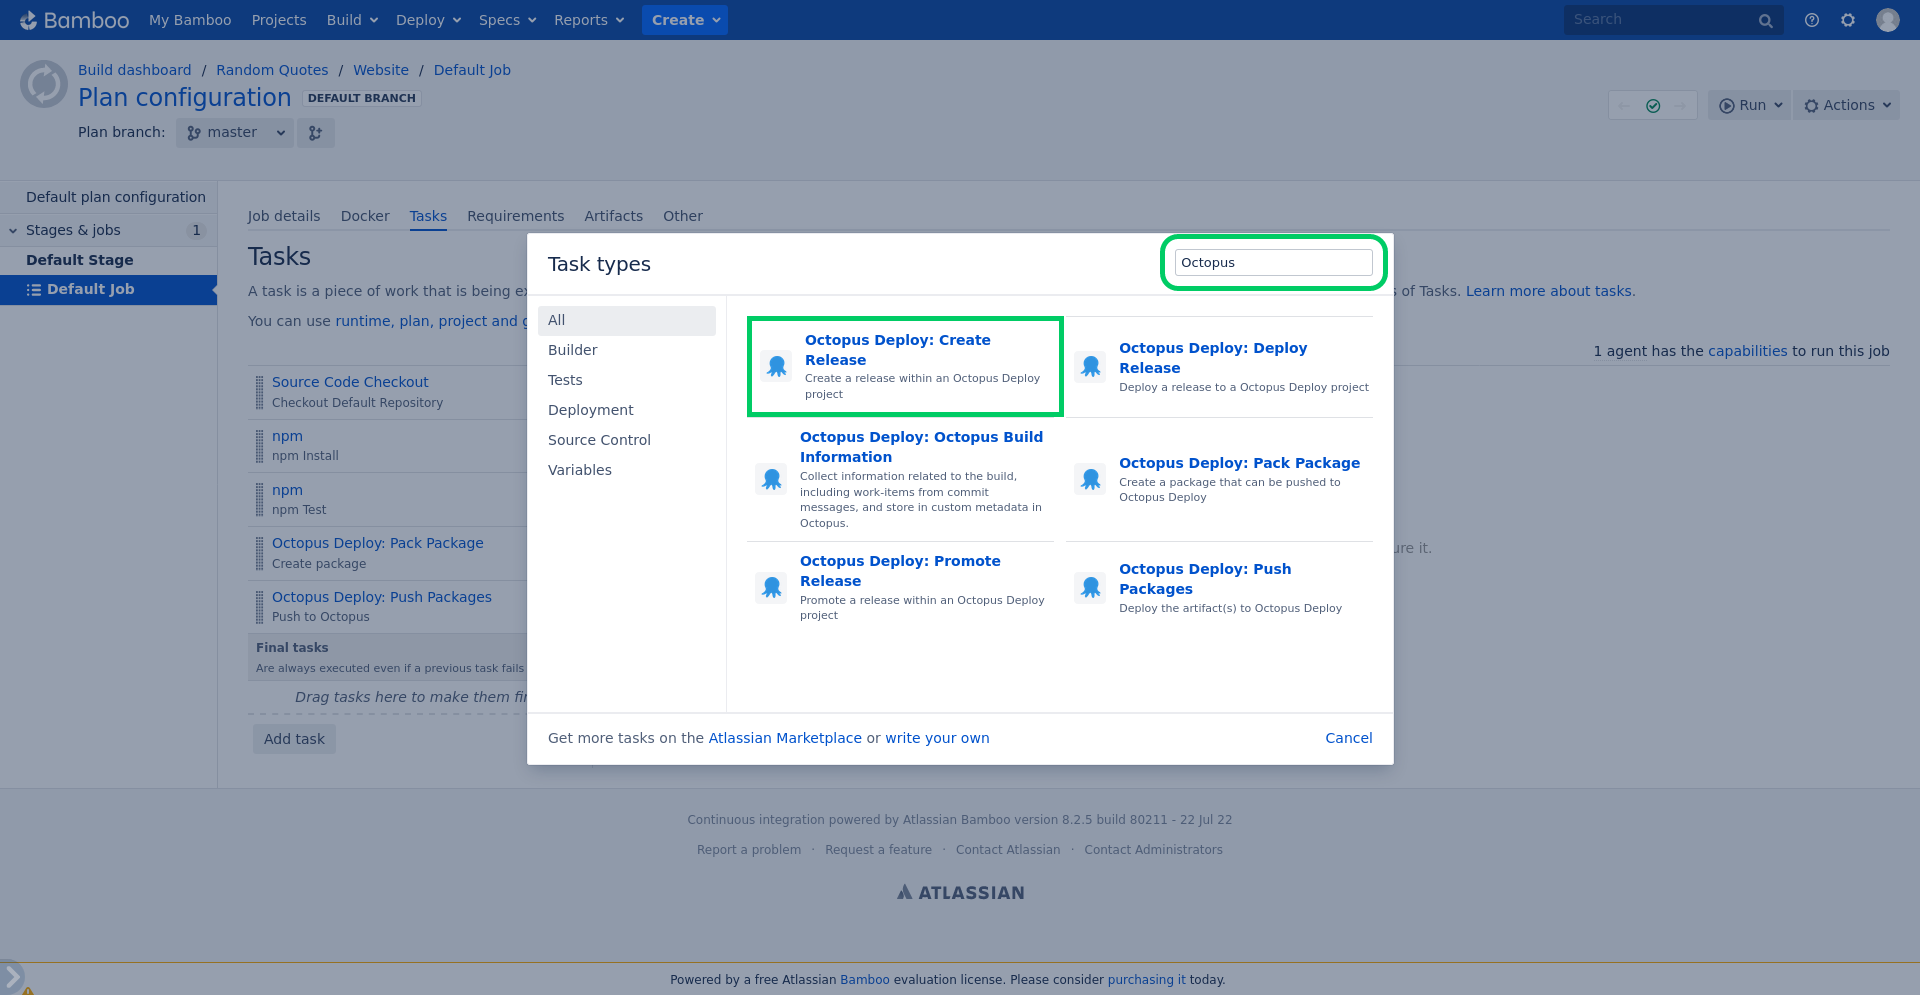Cancel the Task types dialog
The image size is (1920, 995).
pos(1348,739)
